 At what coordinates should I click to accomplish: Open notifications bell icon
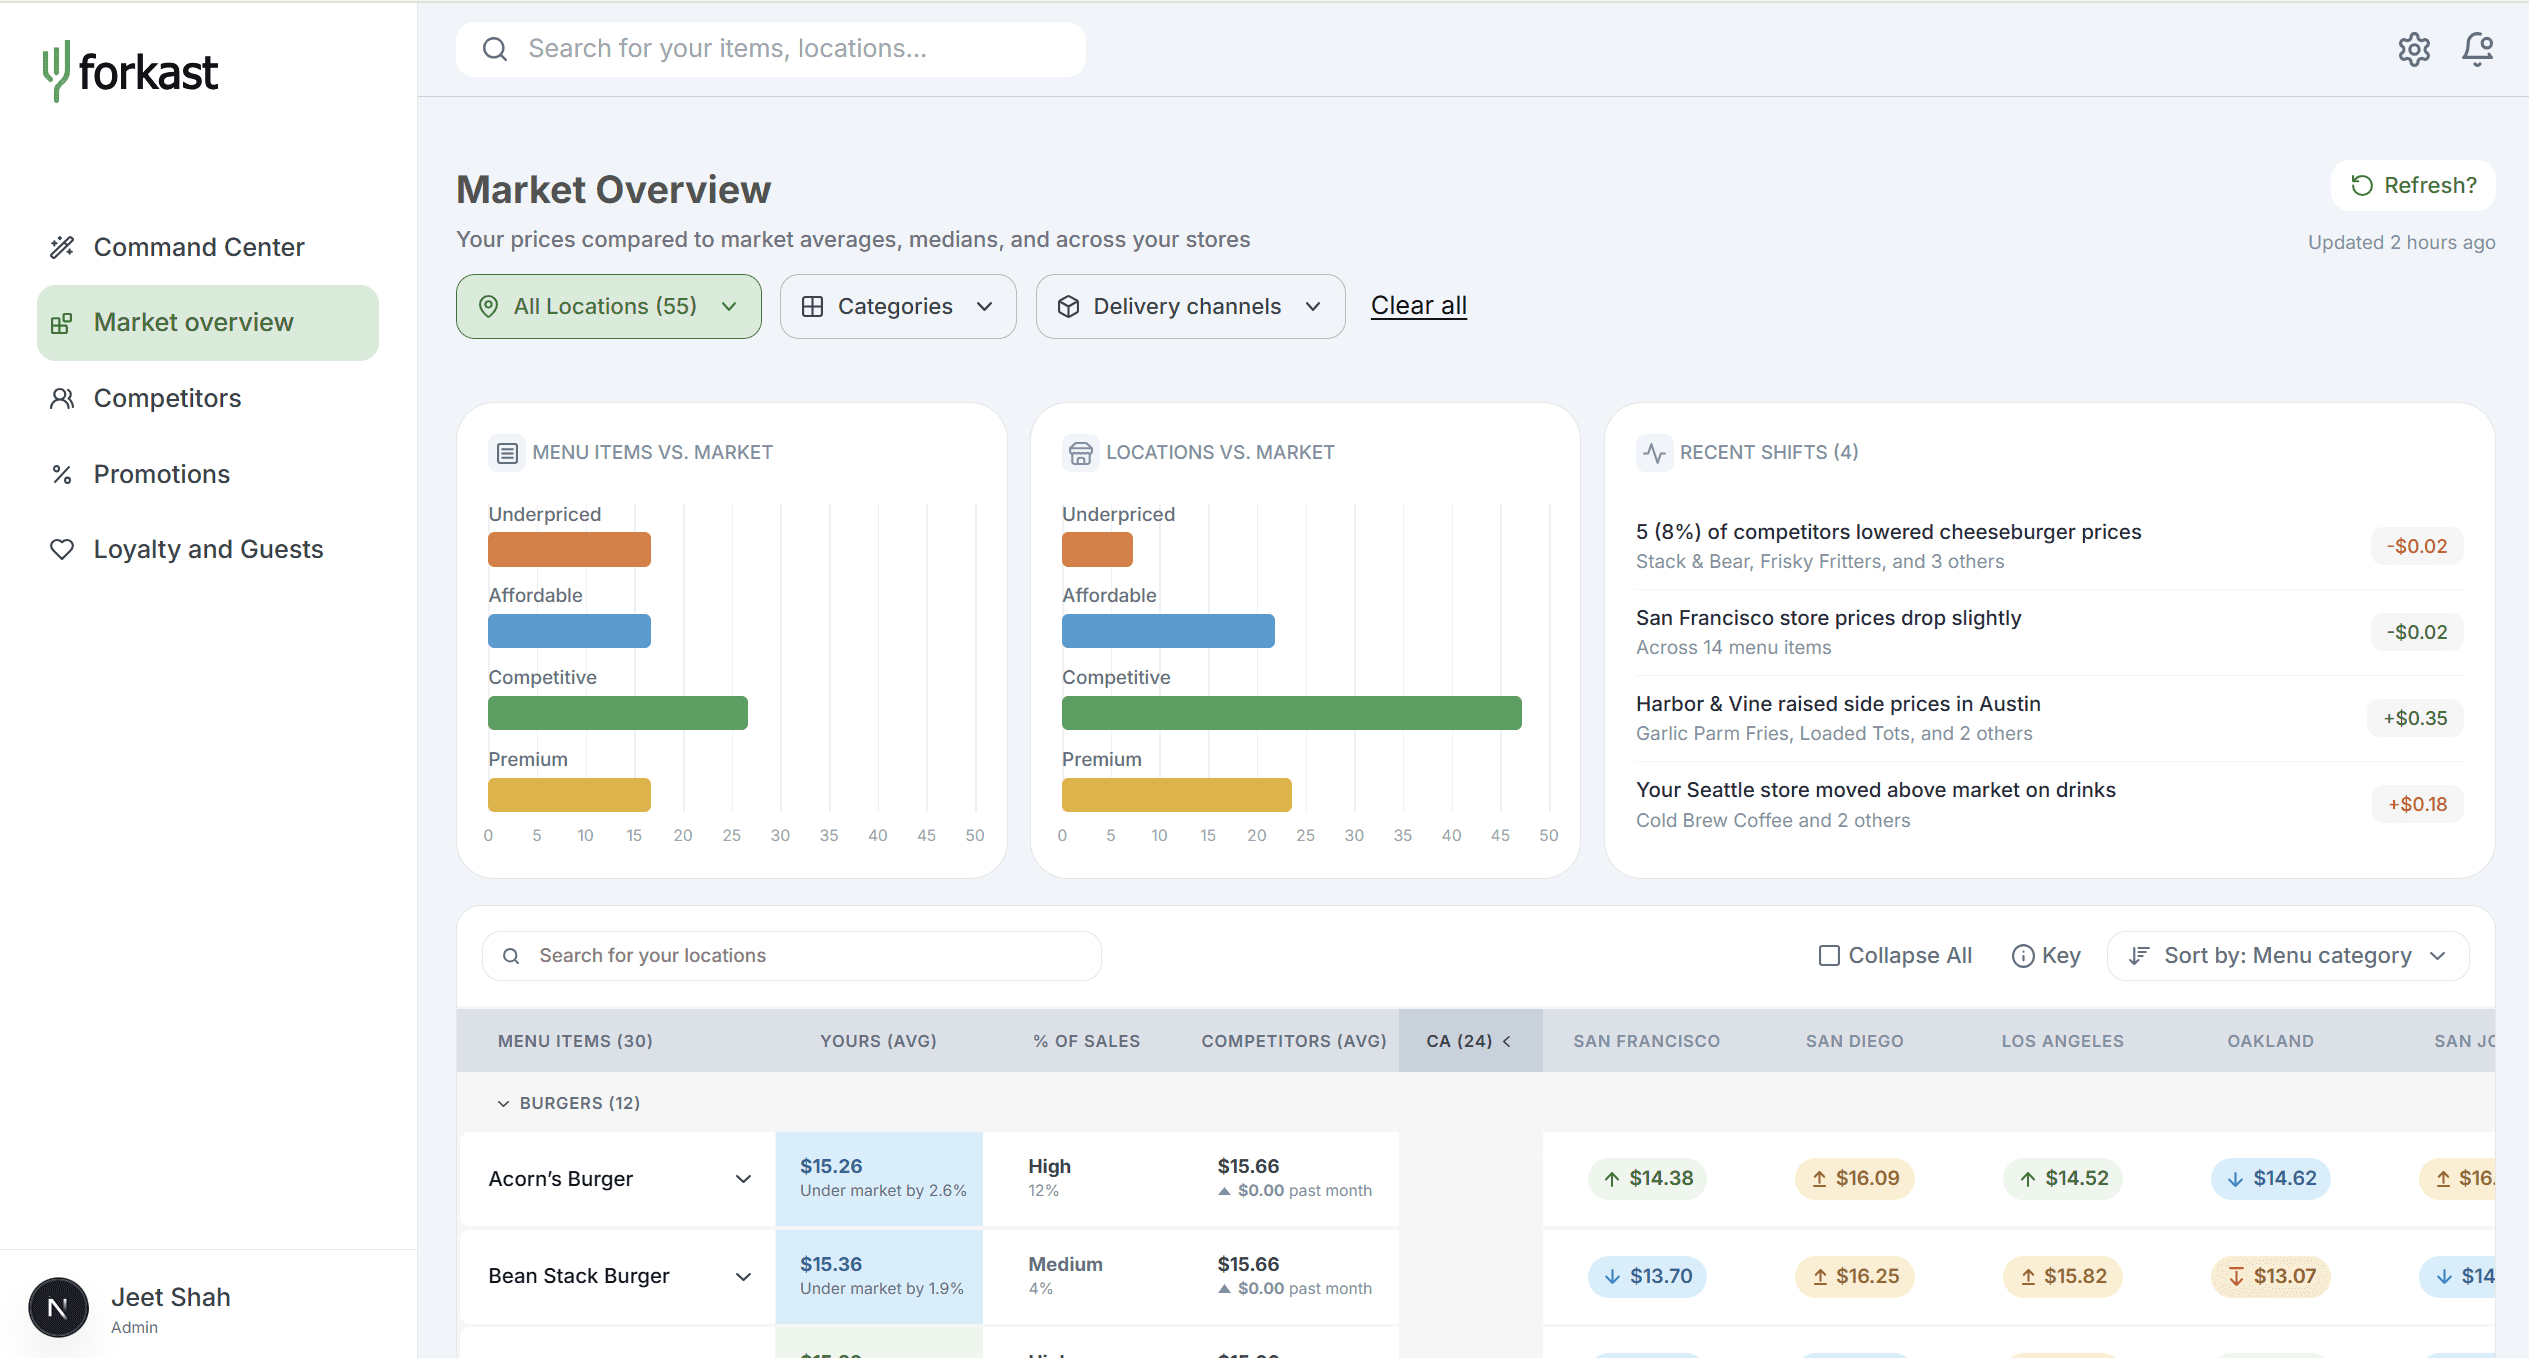coord(2477,49)
